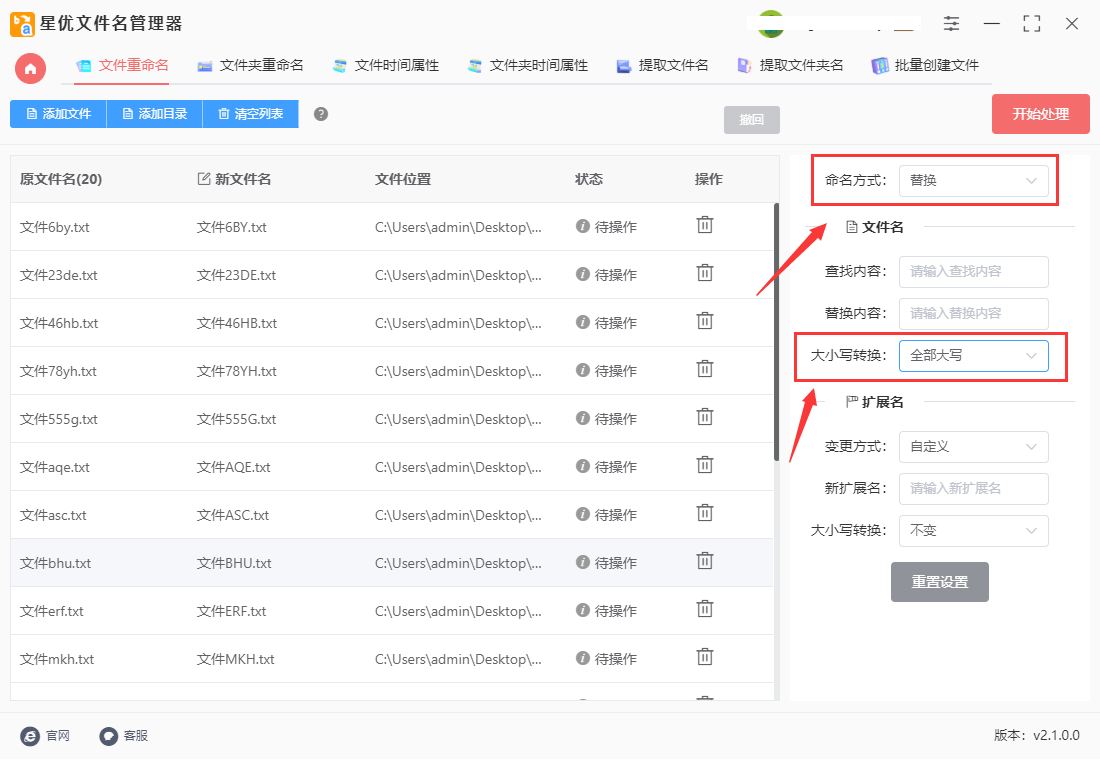Click the 重置设置 button
1100x760 pixels.
tap(939, 582)
